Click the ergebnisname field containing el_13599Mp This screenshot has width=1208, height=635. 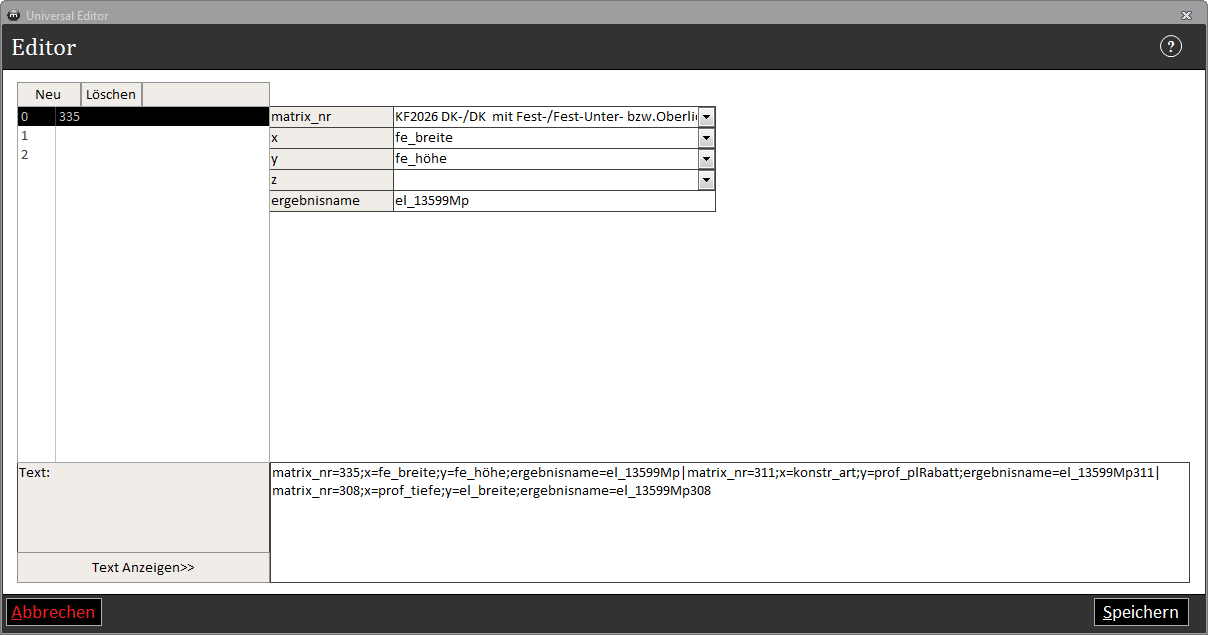(x=553, y=201)
